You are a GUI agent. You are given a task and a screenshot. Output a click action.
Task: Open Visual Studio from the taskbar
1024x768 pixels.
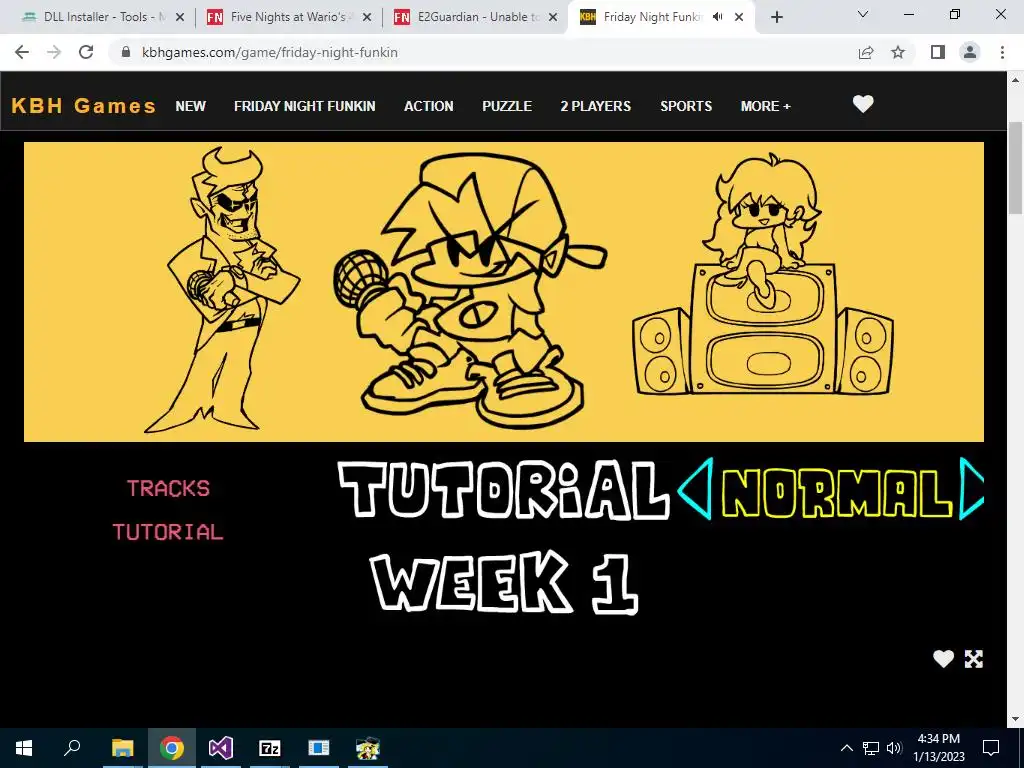tap(221, 748)
